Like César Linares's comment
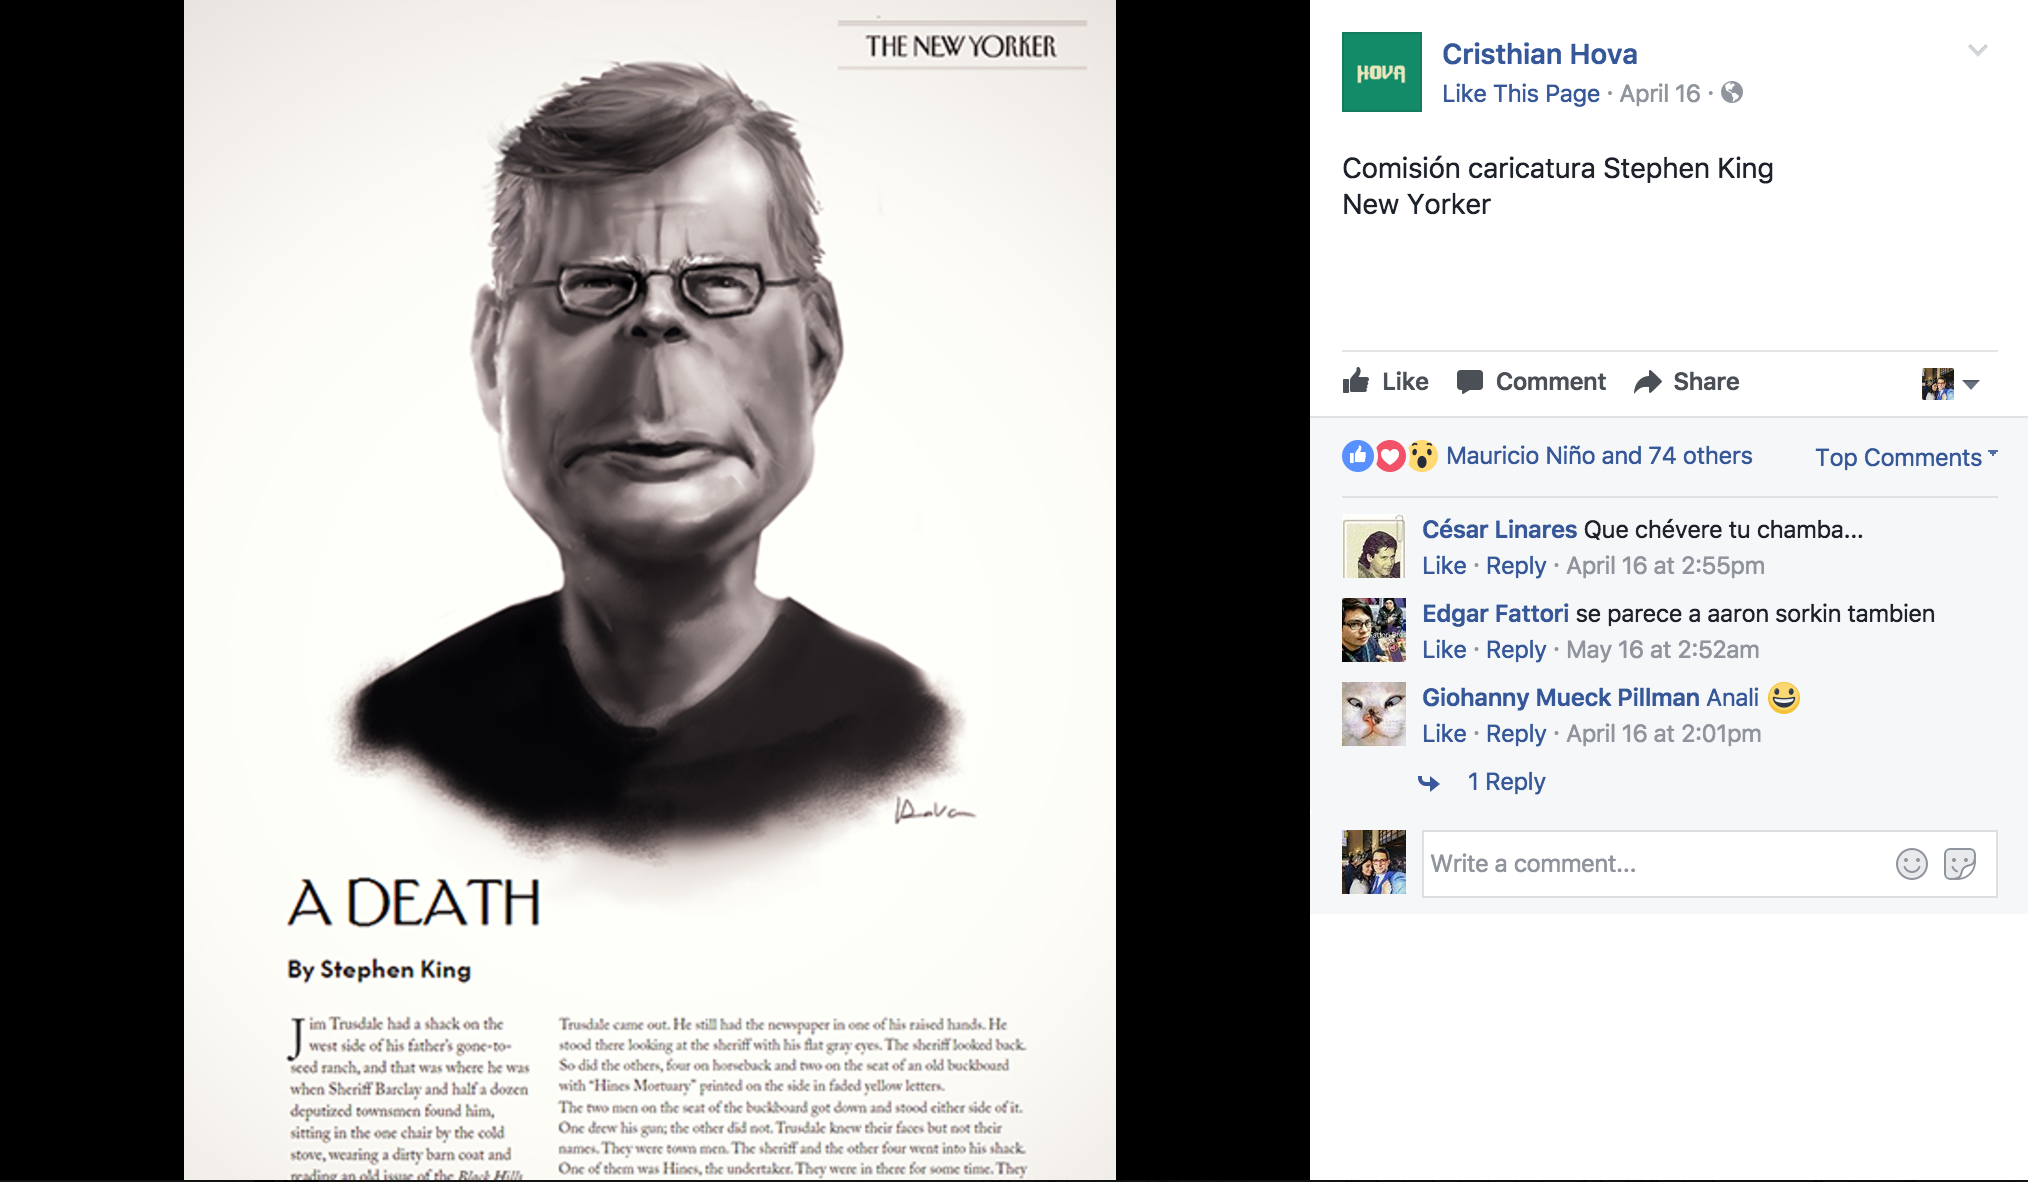The image size is (2028, 1182). point(1444,566)
